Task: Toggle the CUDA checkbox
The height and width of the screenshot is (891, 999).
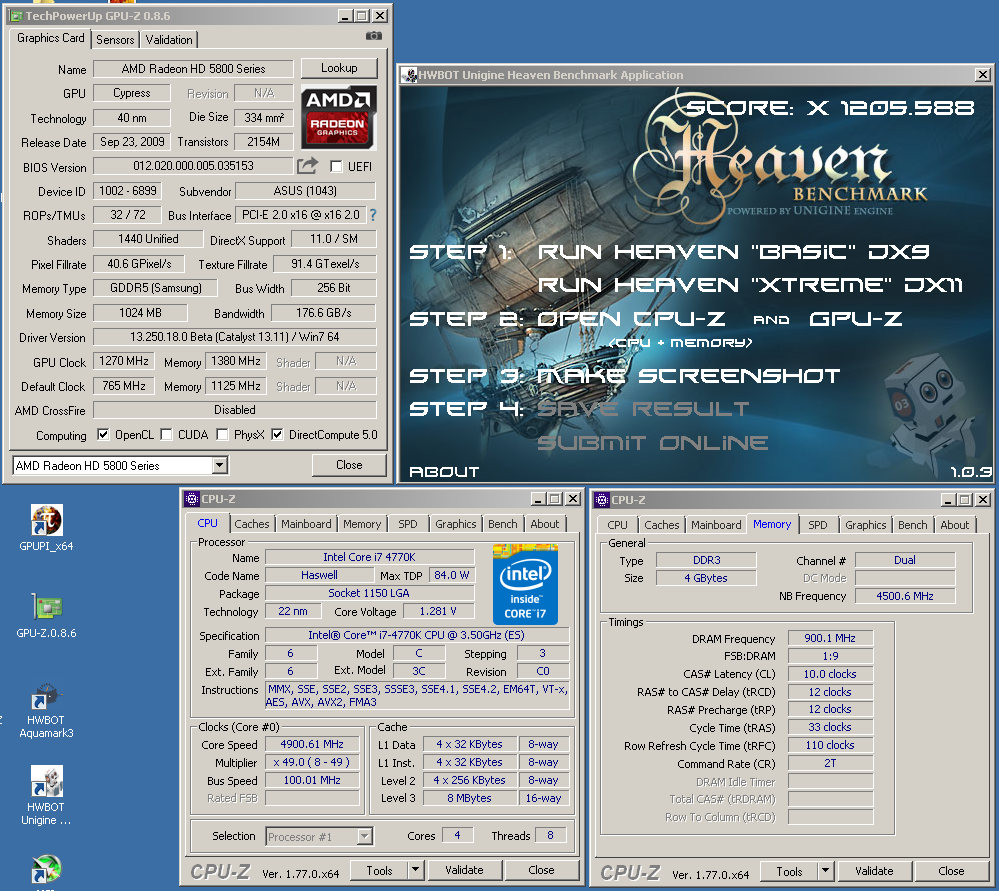Action: click(x=166, y=435)
